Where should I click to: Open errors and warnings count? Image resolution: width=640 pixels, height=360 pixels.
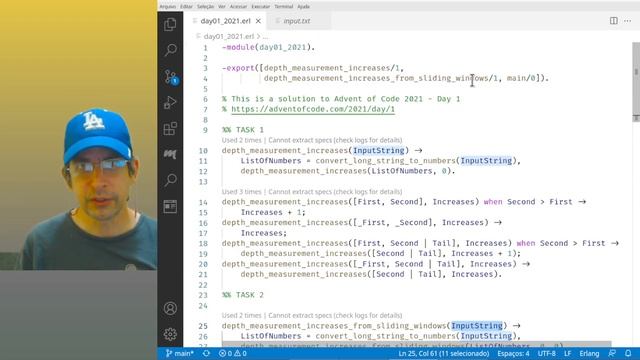233,353
